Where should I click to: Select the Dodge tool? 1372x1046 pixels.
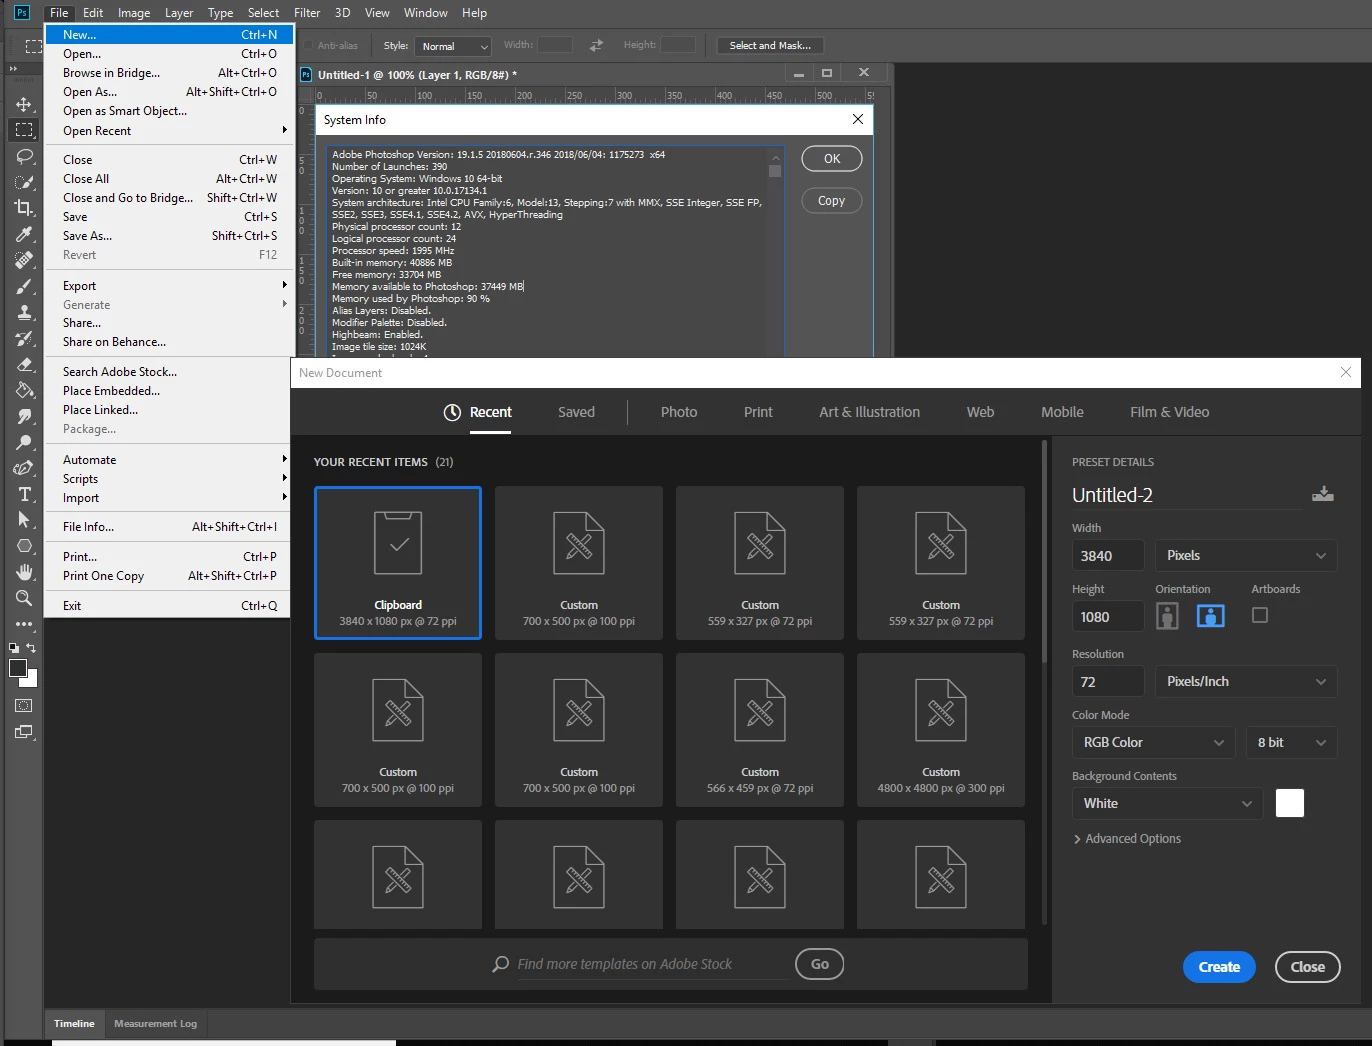tap(24, 442)
